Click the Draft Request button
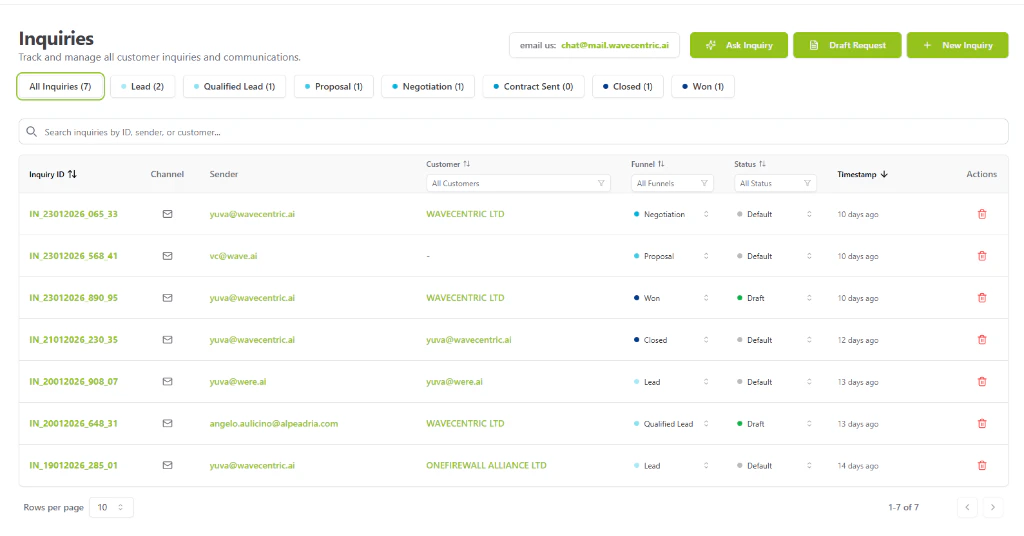This screenshot has height=536, width=1024. pos(847,45)
